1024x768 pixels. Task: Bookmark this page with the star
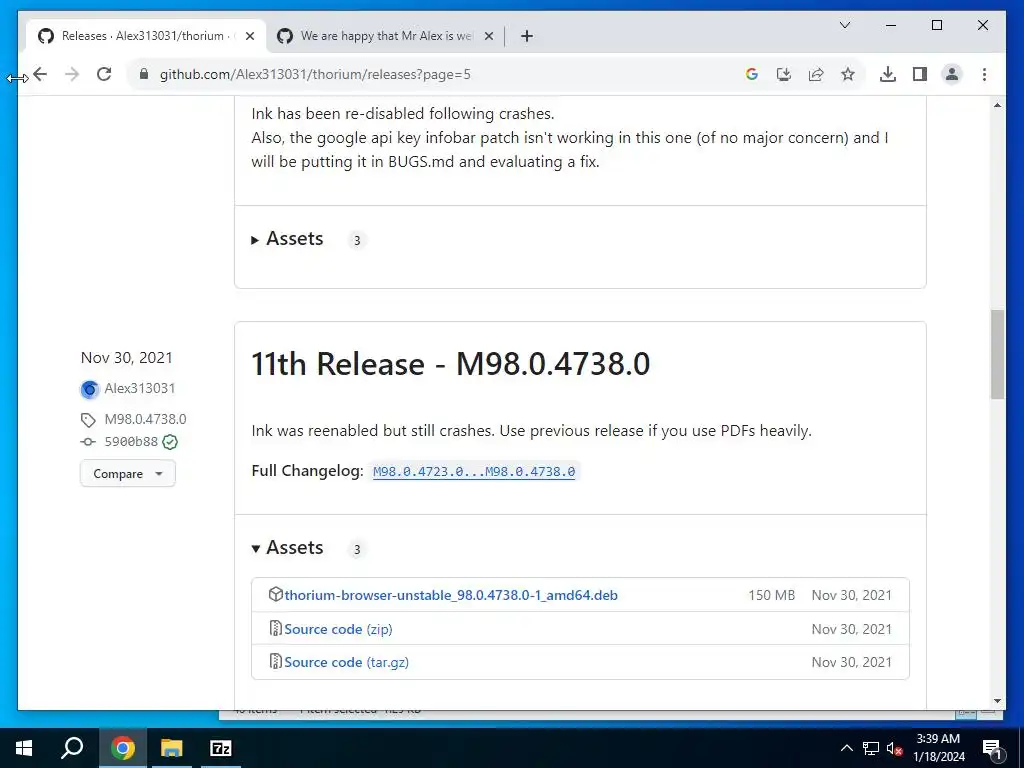click(x=848, y=74)
